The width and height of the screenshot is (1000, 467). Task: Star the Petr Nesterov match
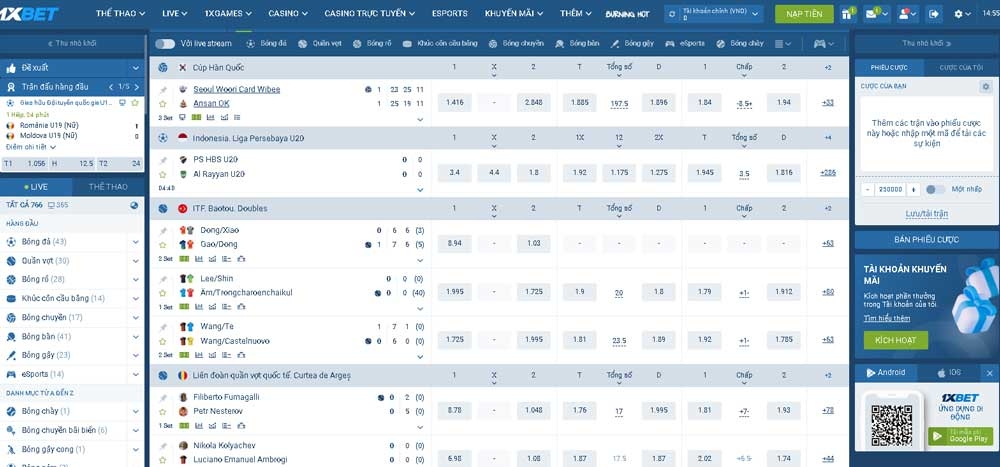tap(163, 411)
